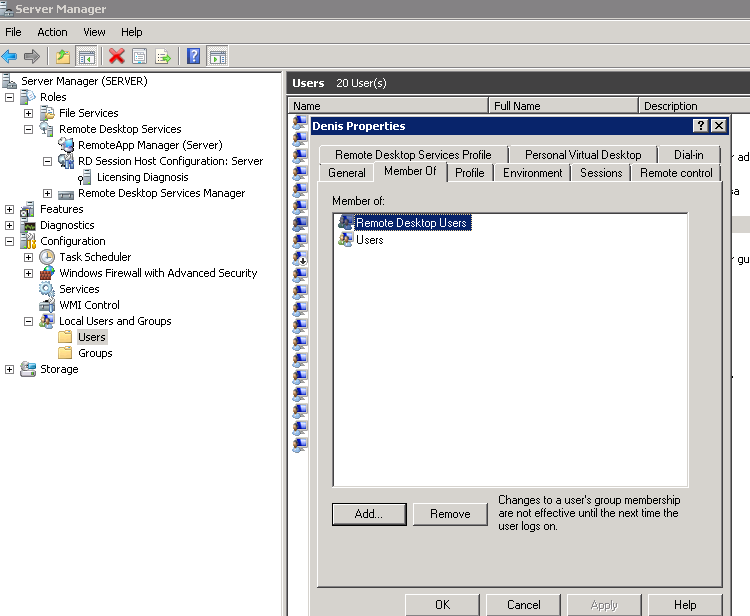This screenshot has width=750, height=616.
Task: Expand Remote Desktop Services Manager node
Action: 47,193
